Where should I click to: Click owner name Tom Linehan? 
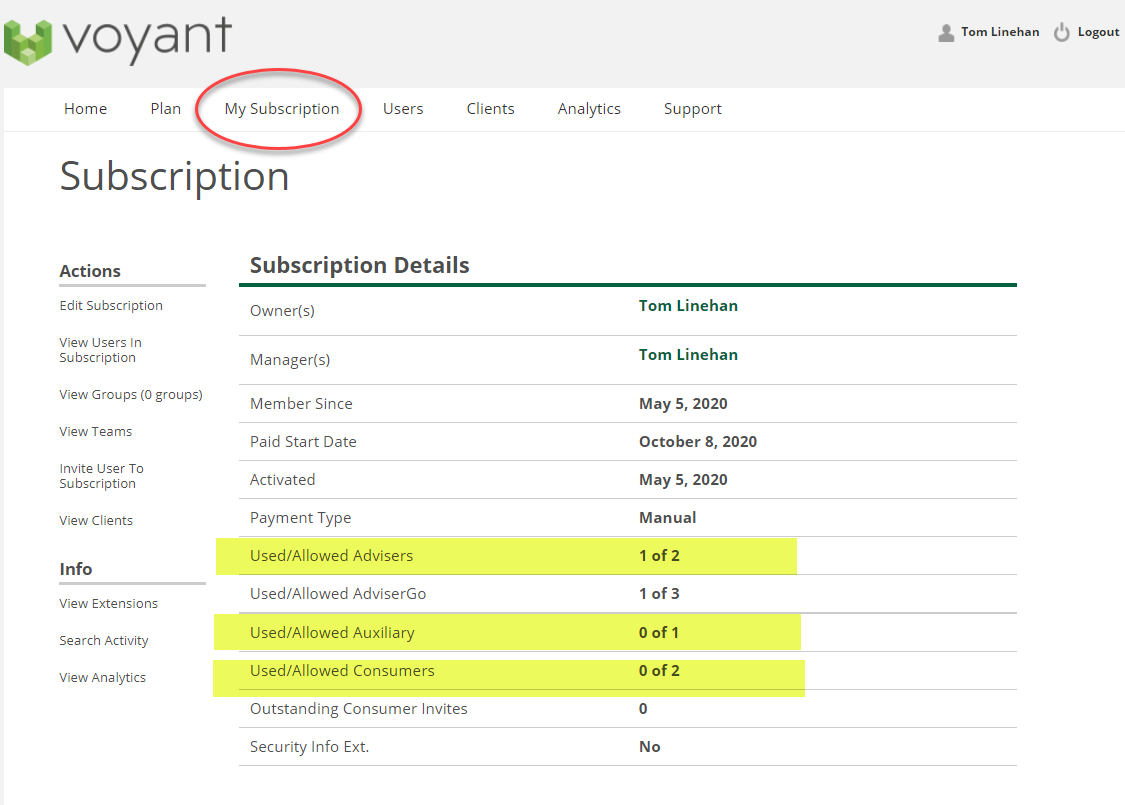tap(688, 306)
